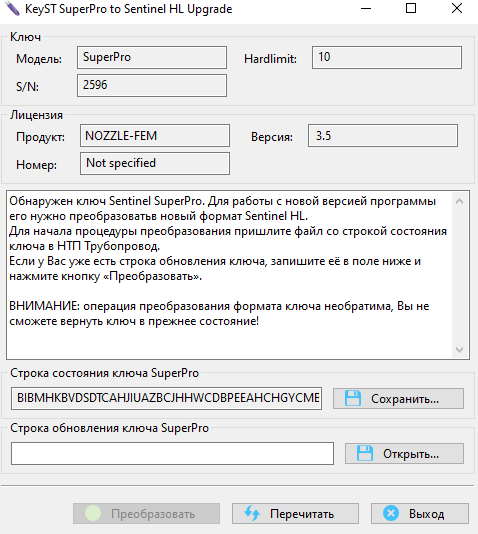
Task: Click the scroll down arrow in message box
Action: [459, 350]
